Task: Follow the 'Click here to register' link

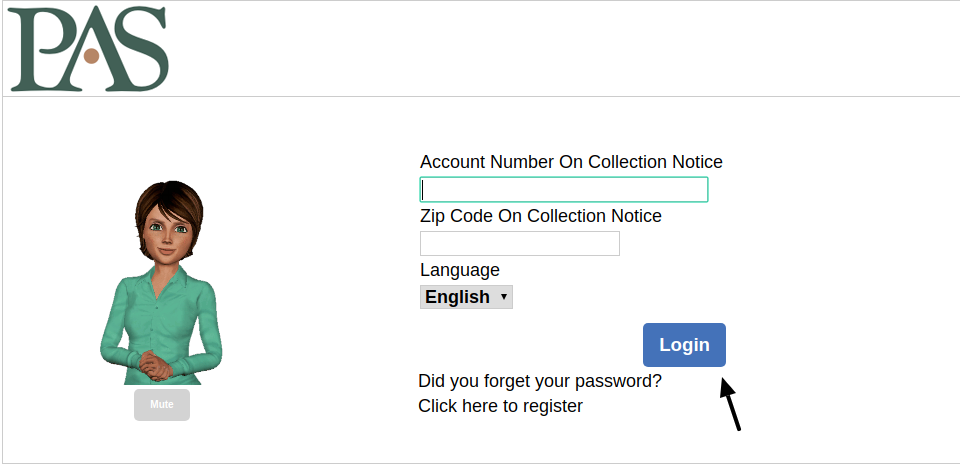Action: 500,406
